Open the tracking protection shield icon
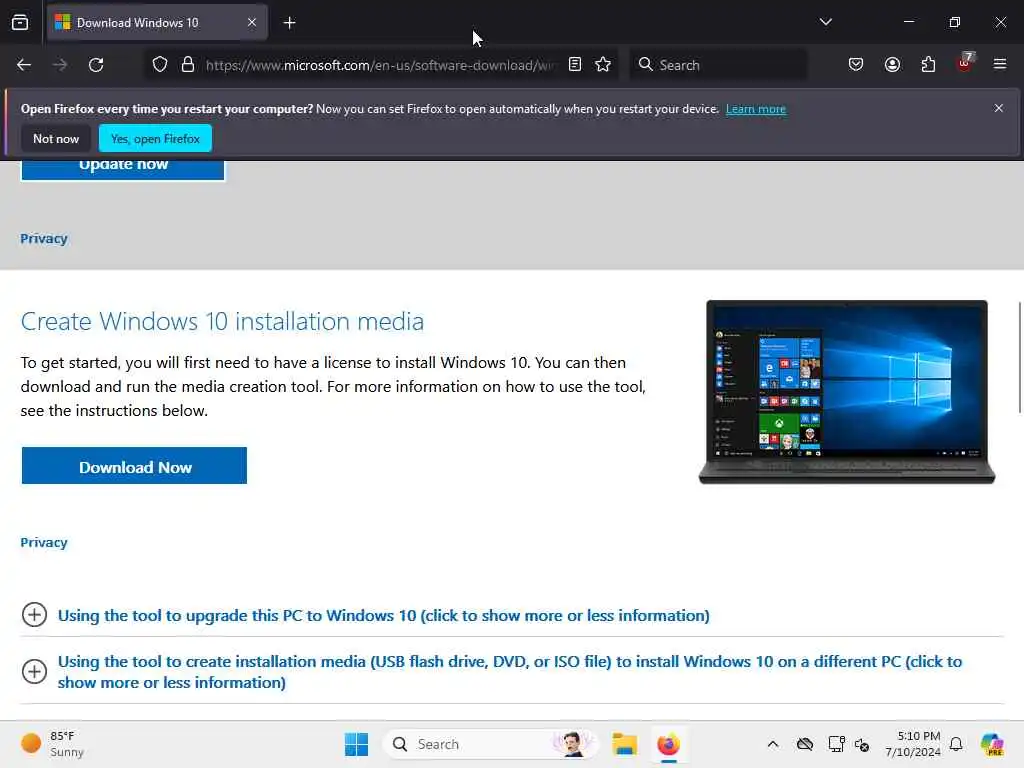This screenshot has height=768, width=1024. point(160,65)
